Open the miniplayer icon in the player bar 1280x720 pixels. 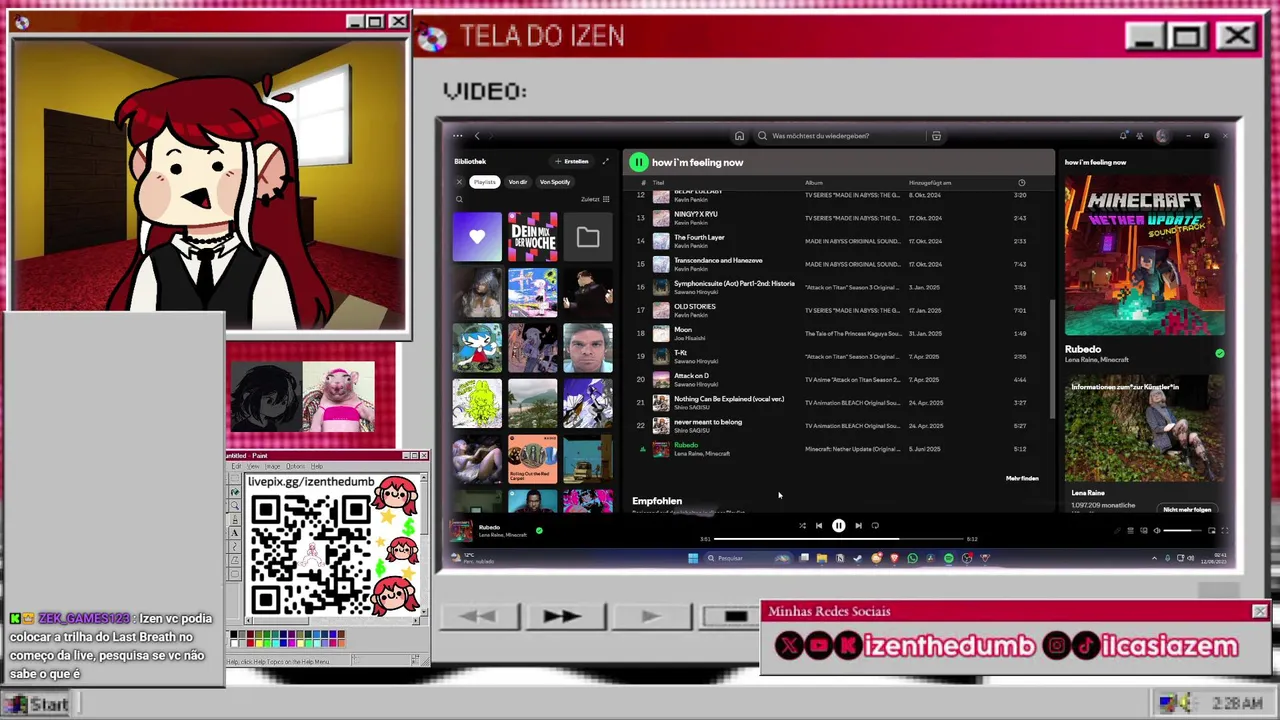pos(1211,530)
